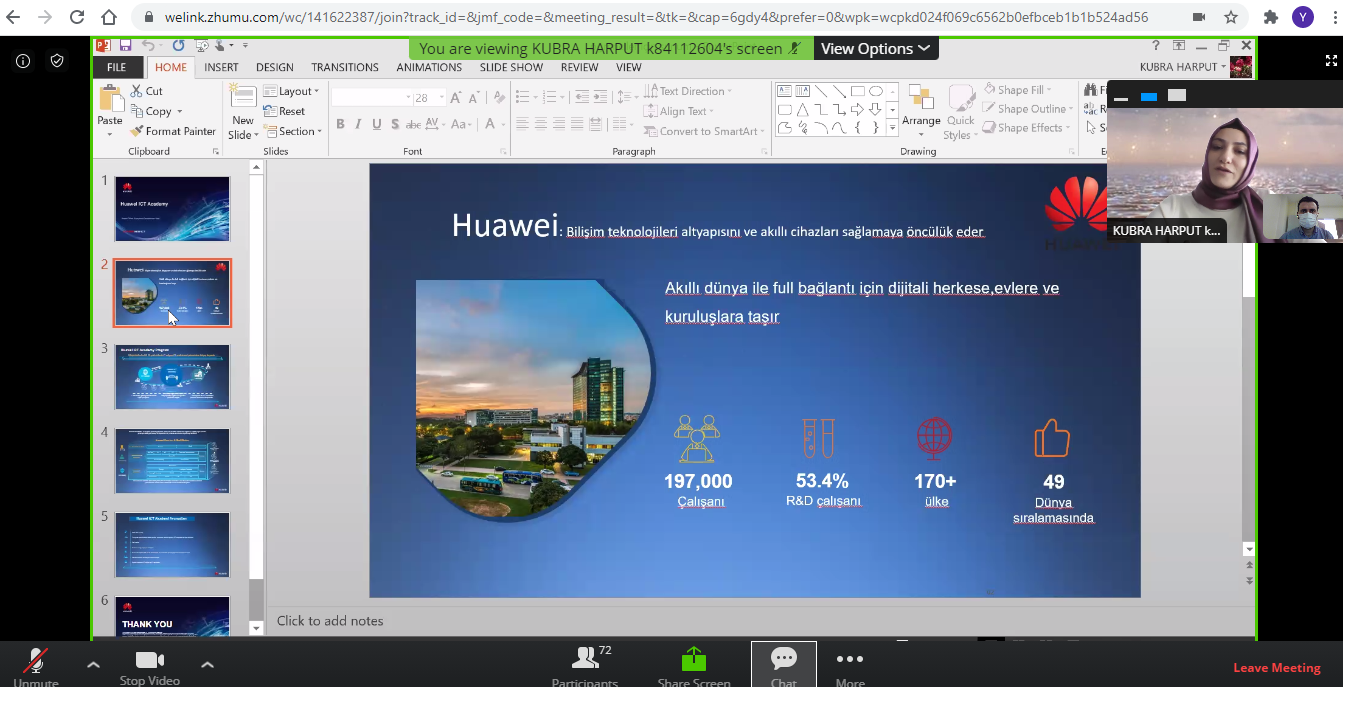Open the ANIMATIONS tab

(x=430, y=67)
